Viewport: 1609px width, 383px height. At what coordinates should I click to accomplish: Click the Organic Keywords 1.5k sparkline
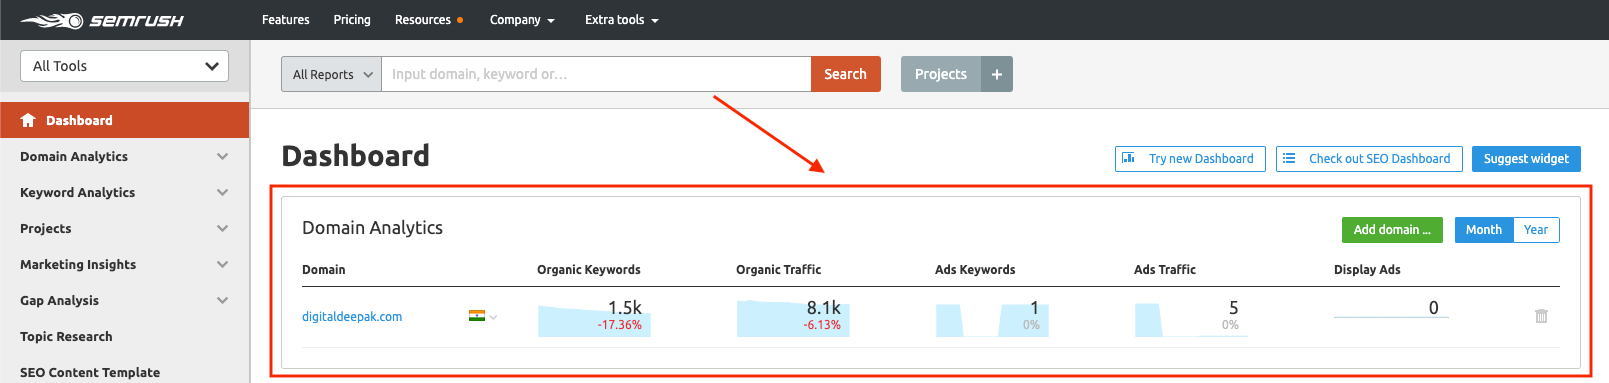(x=594, y=318)
